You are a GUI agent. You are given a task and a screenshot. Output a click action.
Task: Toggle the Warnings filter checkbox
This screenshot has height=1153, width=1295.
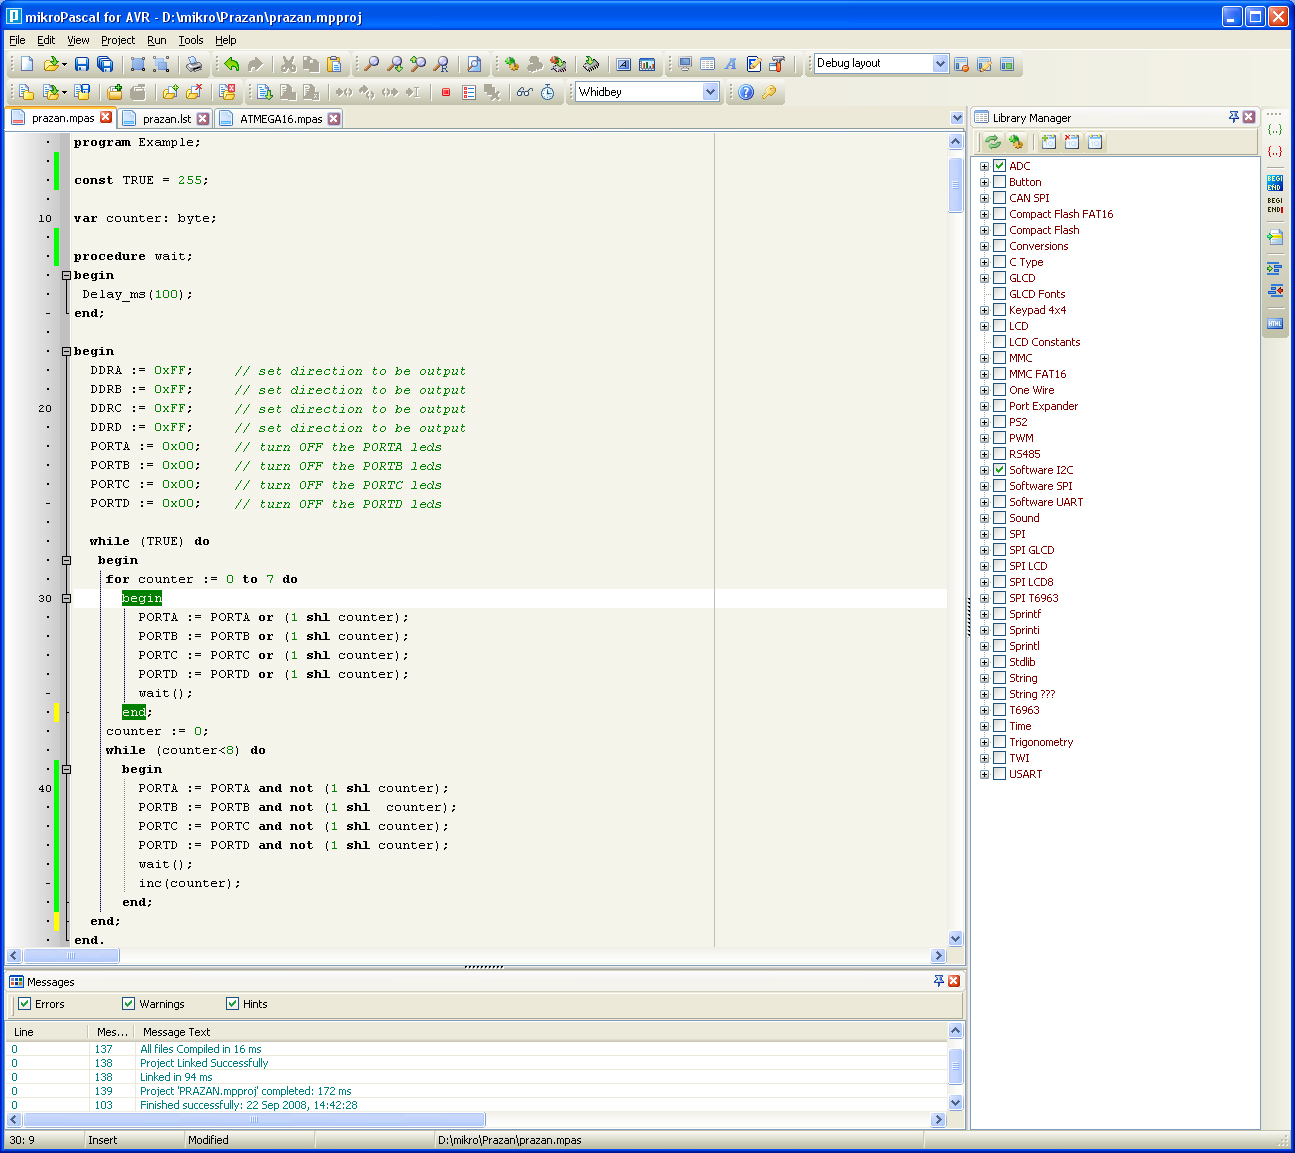[x=128, y=1004]
